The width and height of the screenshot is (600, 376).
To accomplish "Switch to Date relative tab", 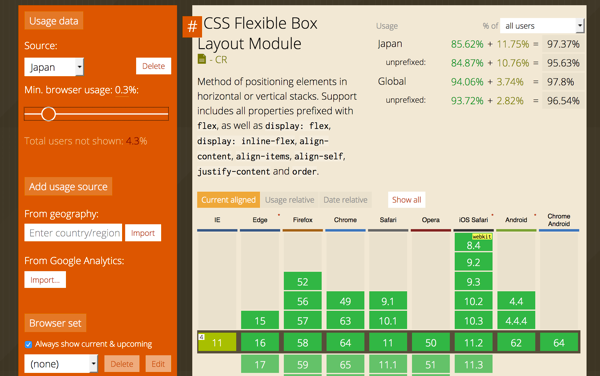I will point(345,200).
